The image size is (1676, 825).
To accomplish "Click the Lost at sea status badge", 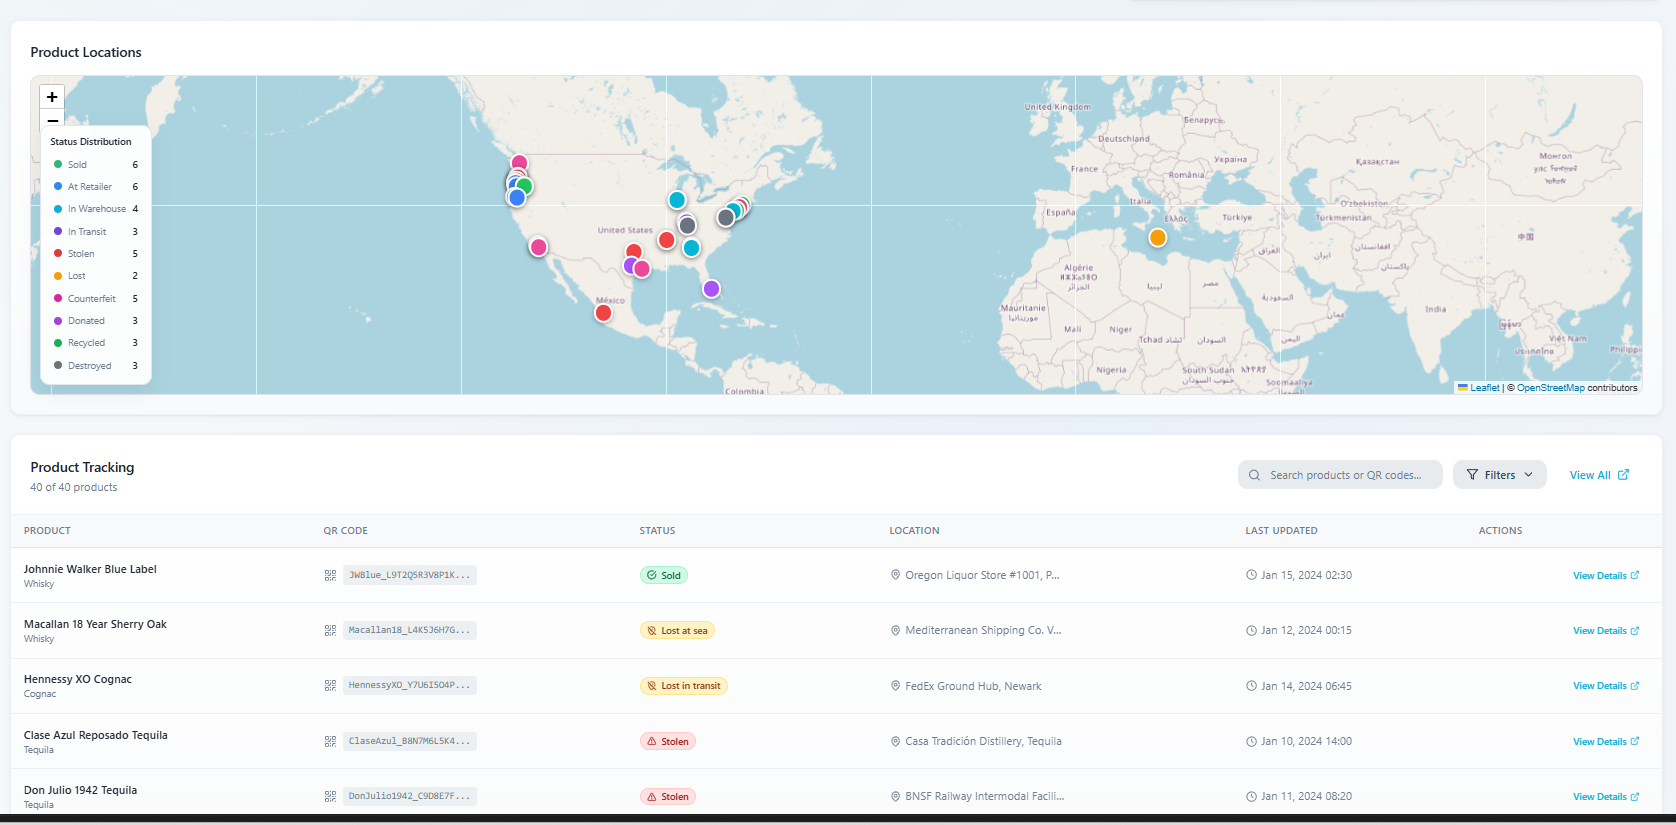I will [677, 631].
